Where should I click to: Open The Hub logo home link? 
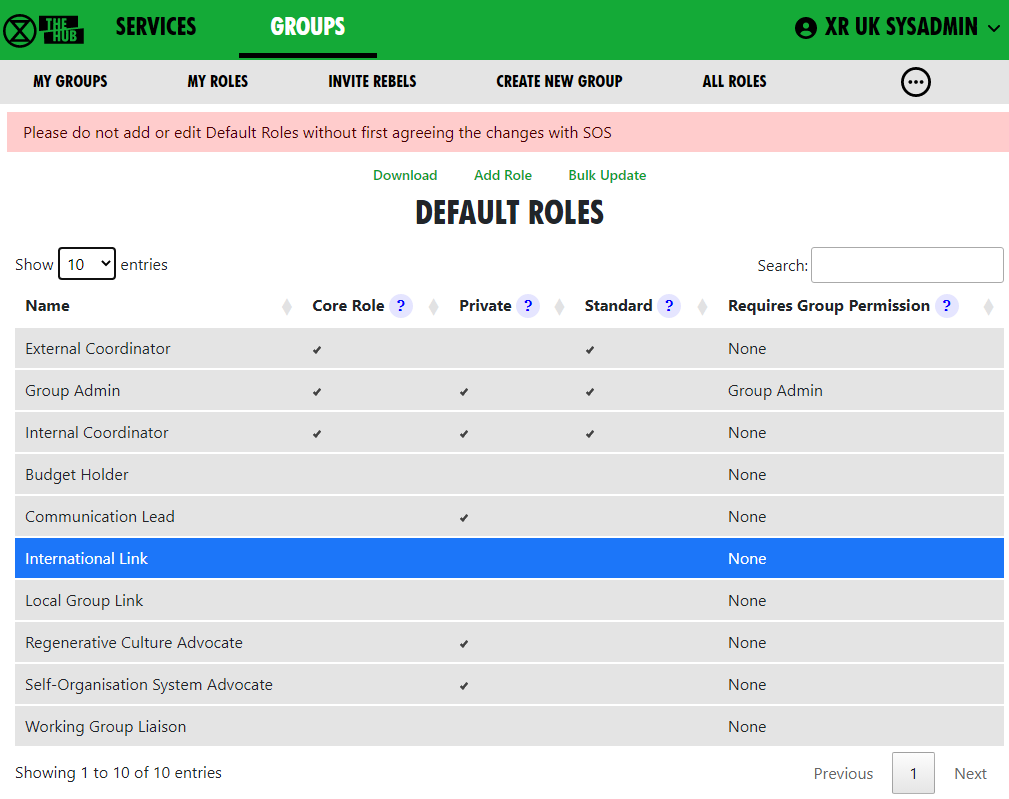(43, 30)
